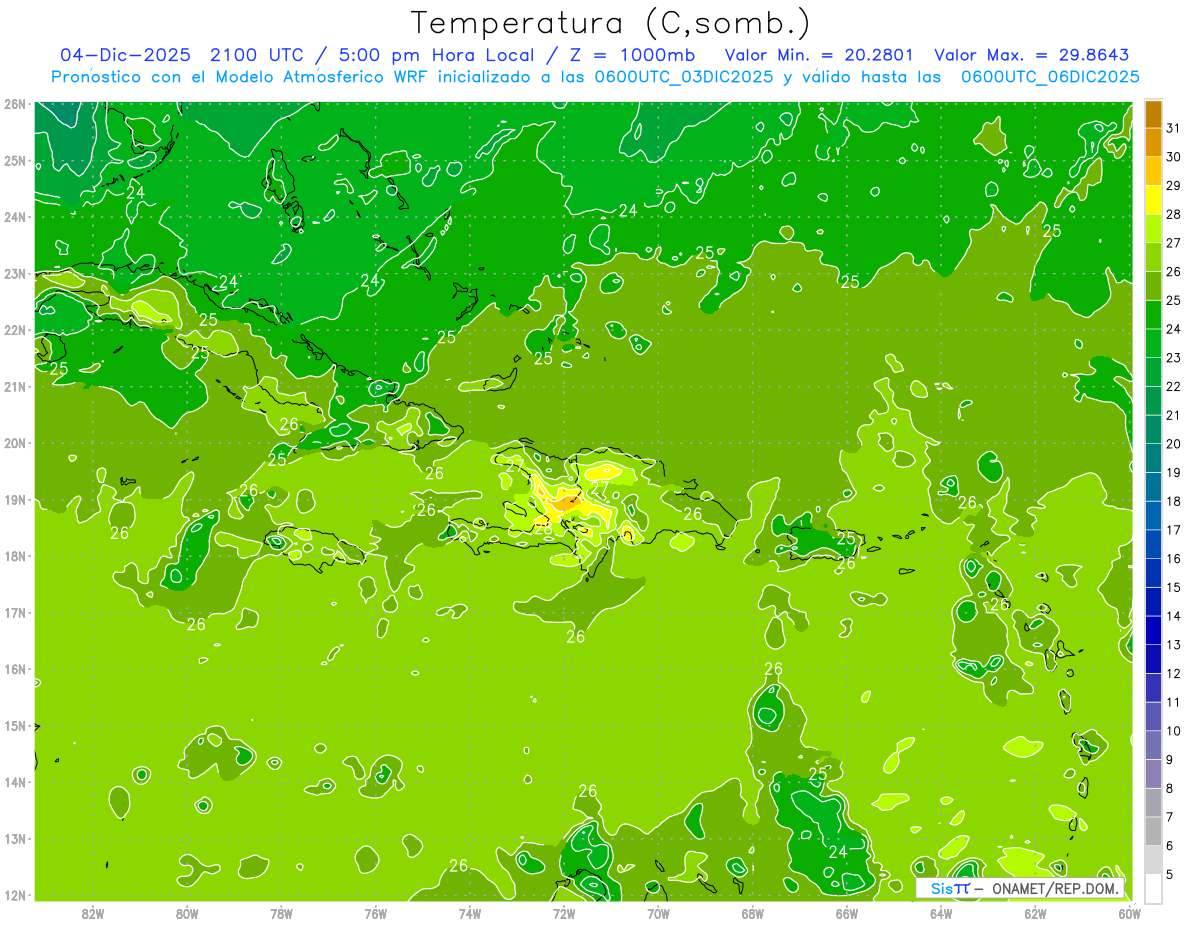Click the '5' value on color scale
Image resolution: width=1200 pixels, height=927 pixels.
pos(1170,874)
